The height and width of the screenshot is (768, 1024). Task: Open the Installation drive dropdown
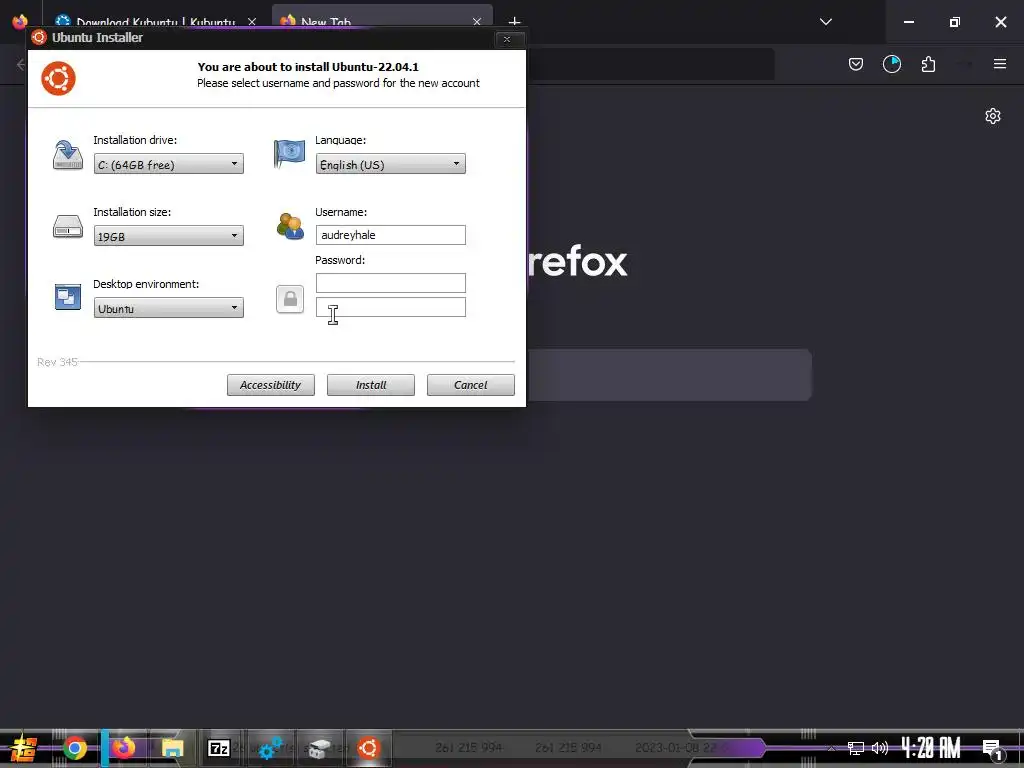click(168, 164)
